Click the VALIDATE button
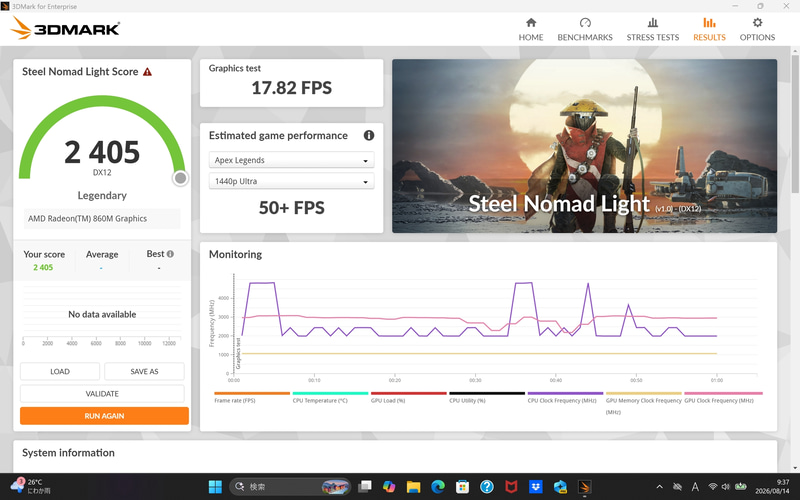 [x=102, y=394]
